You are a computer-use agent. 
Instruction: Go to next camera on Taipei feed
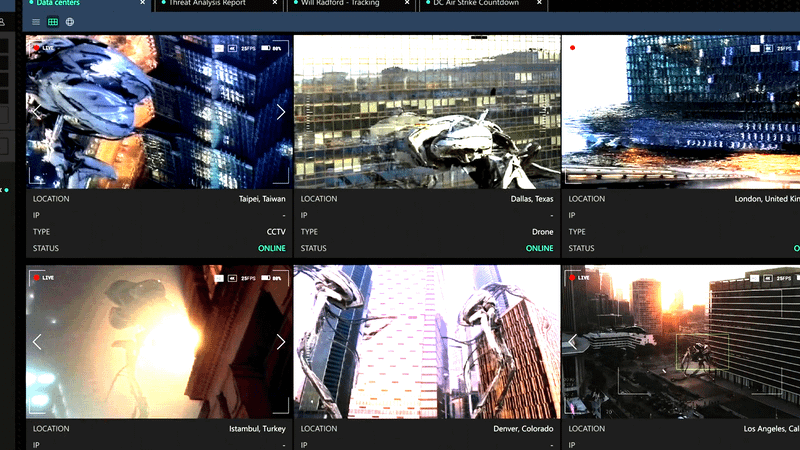[281, 112]
